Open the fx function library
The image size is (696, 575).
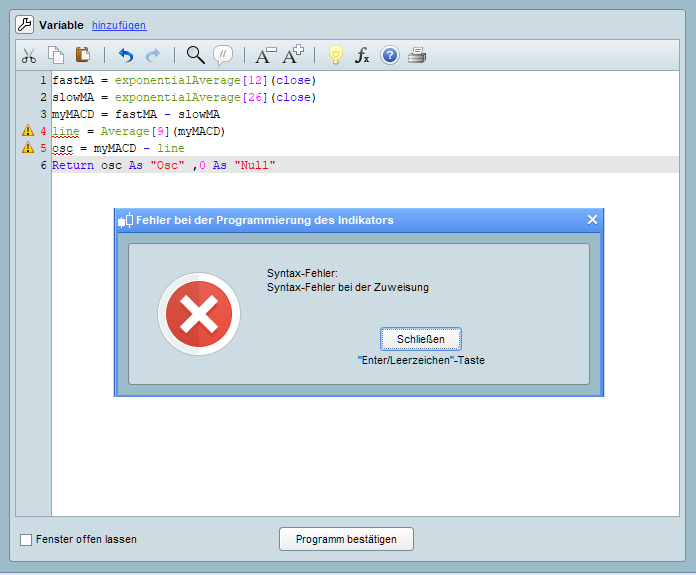pyautogui.click(x=362, y=56)
